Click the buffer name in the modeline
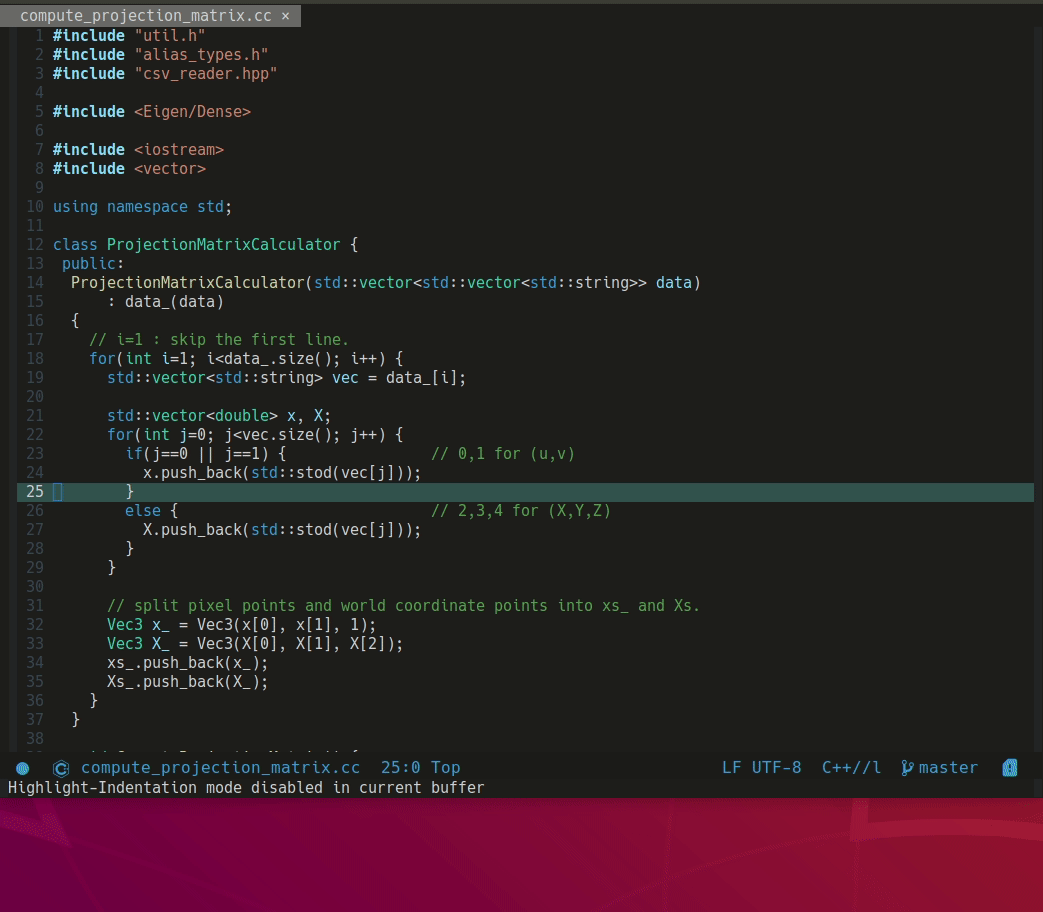Viewport: 1043px width, 912px height. point(220,768)
